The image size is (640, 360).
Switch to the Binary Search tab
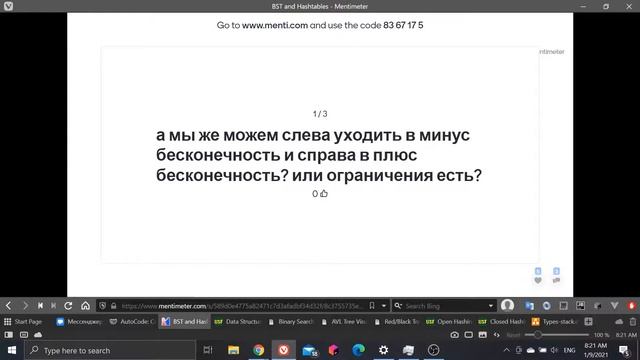291,322
